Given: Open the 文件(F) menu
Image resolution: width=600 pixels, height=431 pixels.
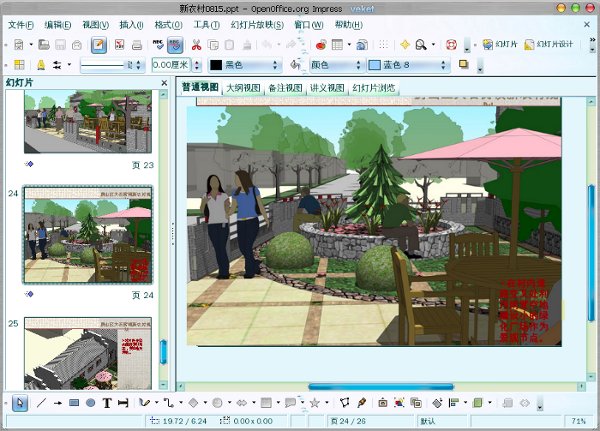Looking at the screenshot, I should (x=21, y=25).
